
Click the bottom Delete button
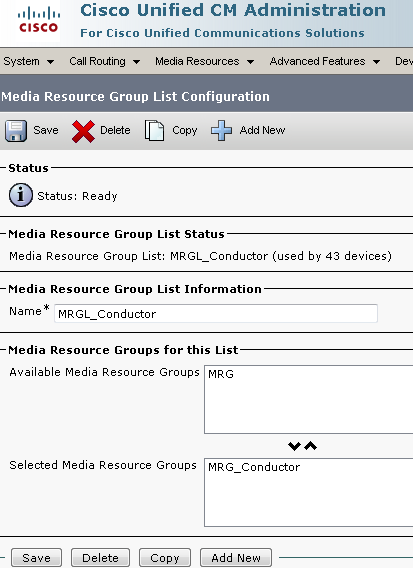(100, 557)
